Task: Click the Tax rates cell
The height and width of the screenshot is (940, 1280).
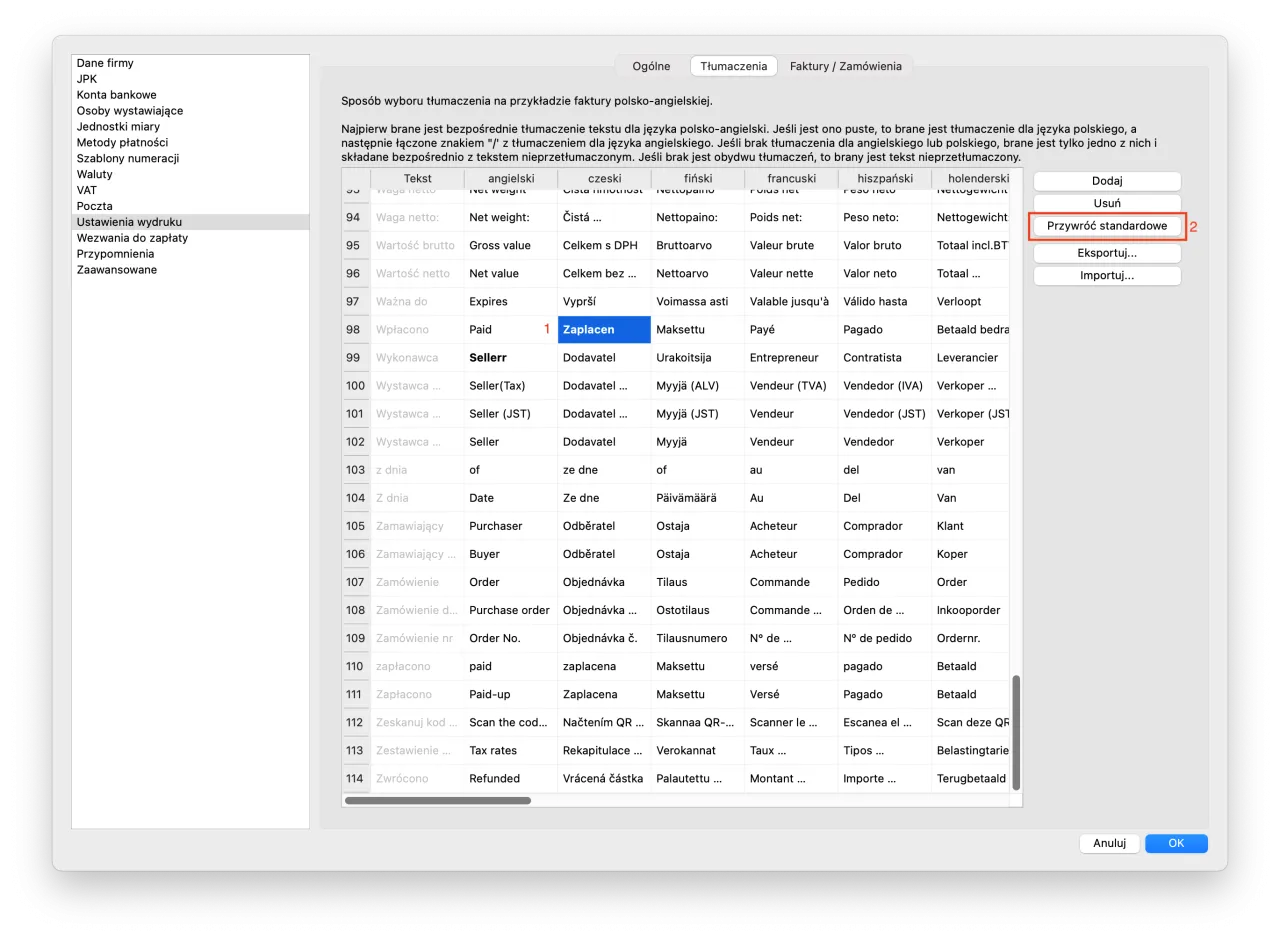Action: (x=511, y=750)
